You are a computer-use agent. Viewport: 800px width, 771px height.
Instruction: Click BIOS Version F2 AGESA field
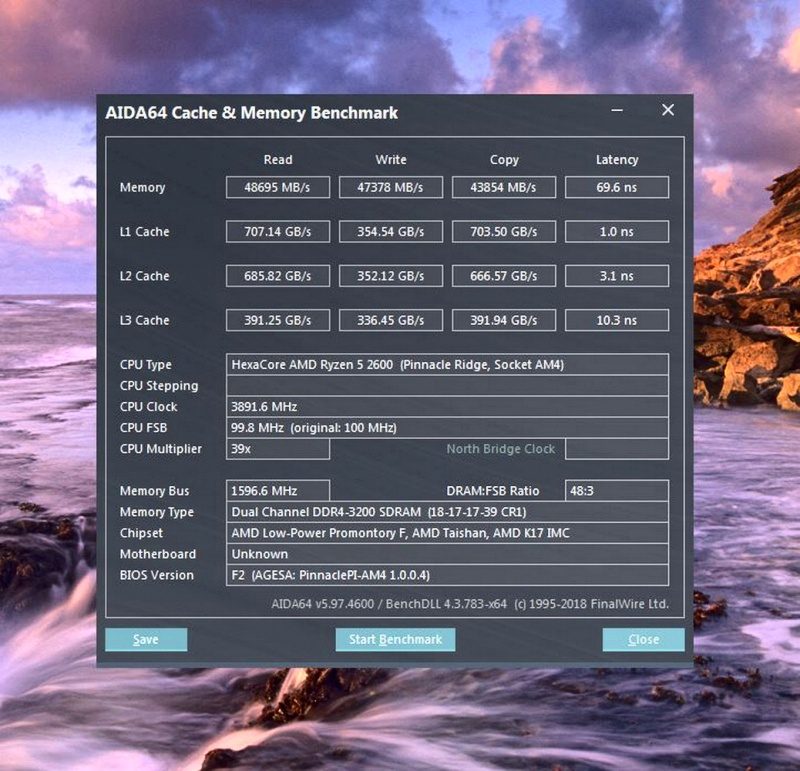click(x=447, y=575)
